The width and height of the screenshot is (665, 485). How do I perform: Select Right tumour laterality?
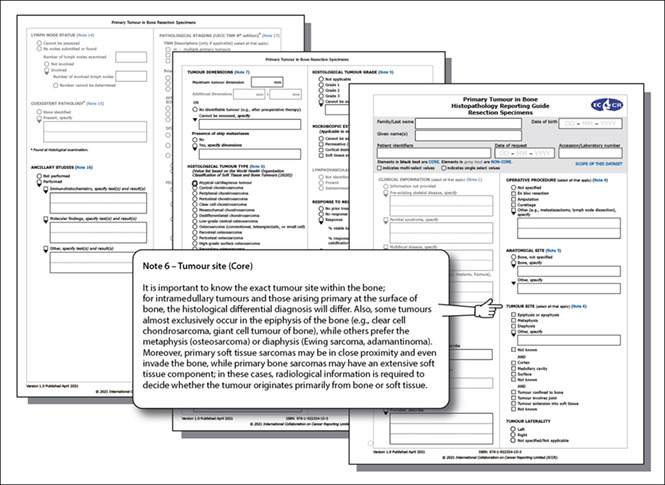(513, 435)
